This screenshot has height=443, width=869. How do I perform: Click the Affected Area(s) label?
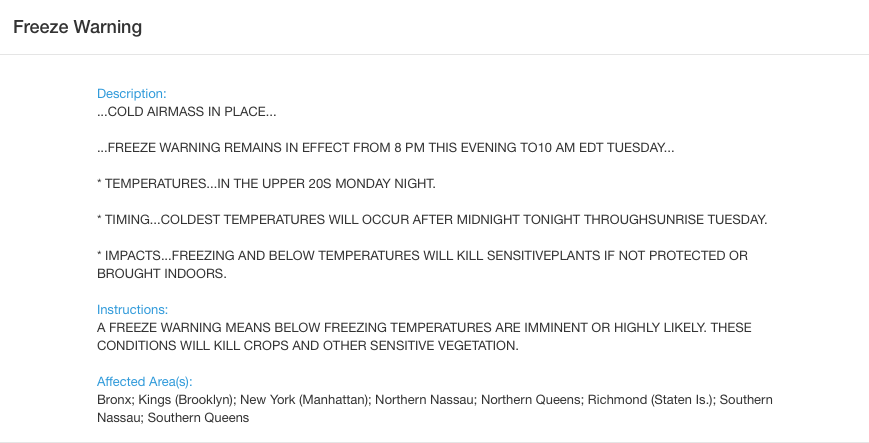tap(145, 382)
